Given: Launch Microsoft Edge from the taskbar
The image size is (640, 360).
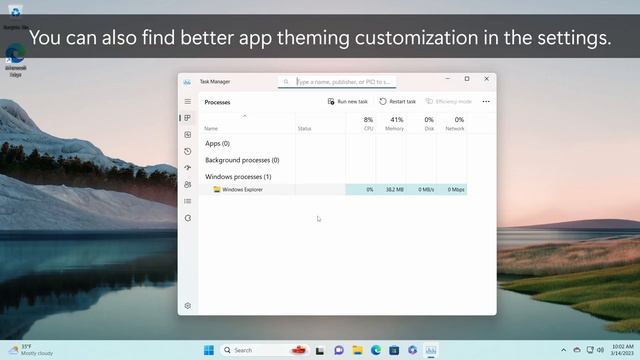Looking at the screenshot, I should tap(376, 350).
